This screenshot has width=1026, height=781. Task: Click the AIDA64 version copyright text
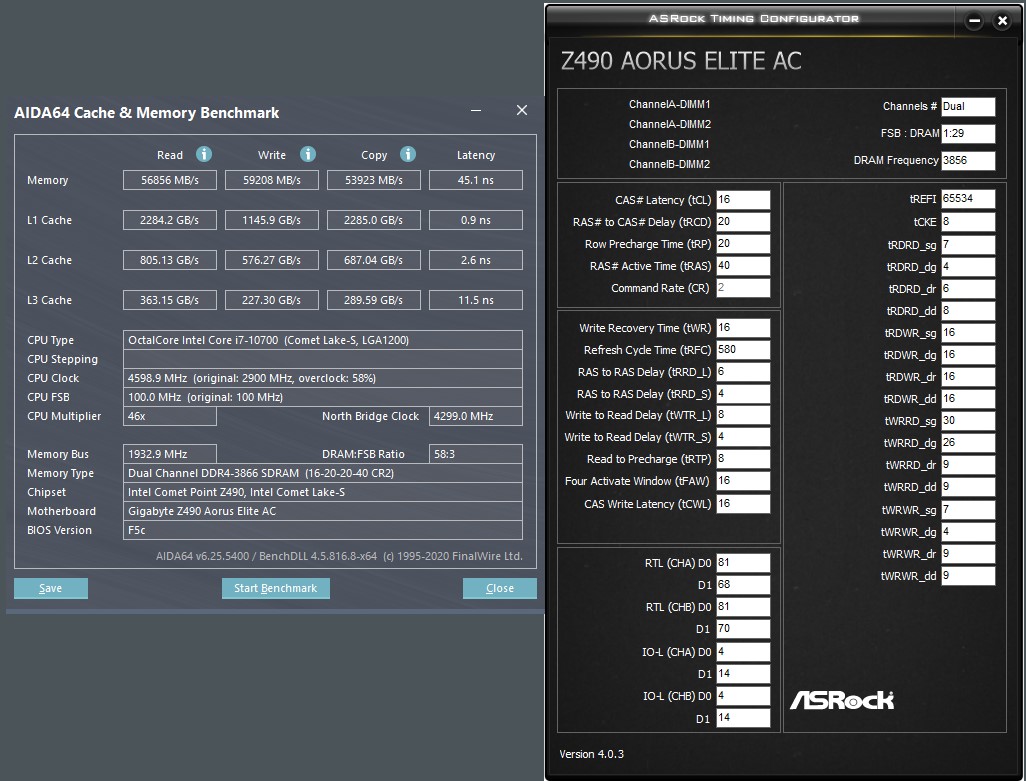pyautogui.click(x=339, y=556)
